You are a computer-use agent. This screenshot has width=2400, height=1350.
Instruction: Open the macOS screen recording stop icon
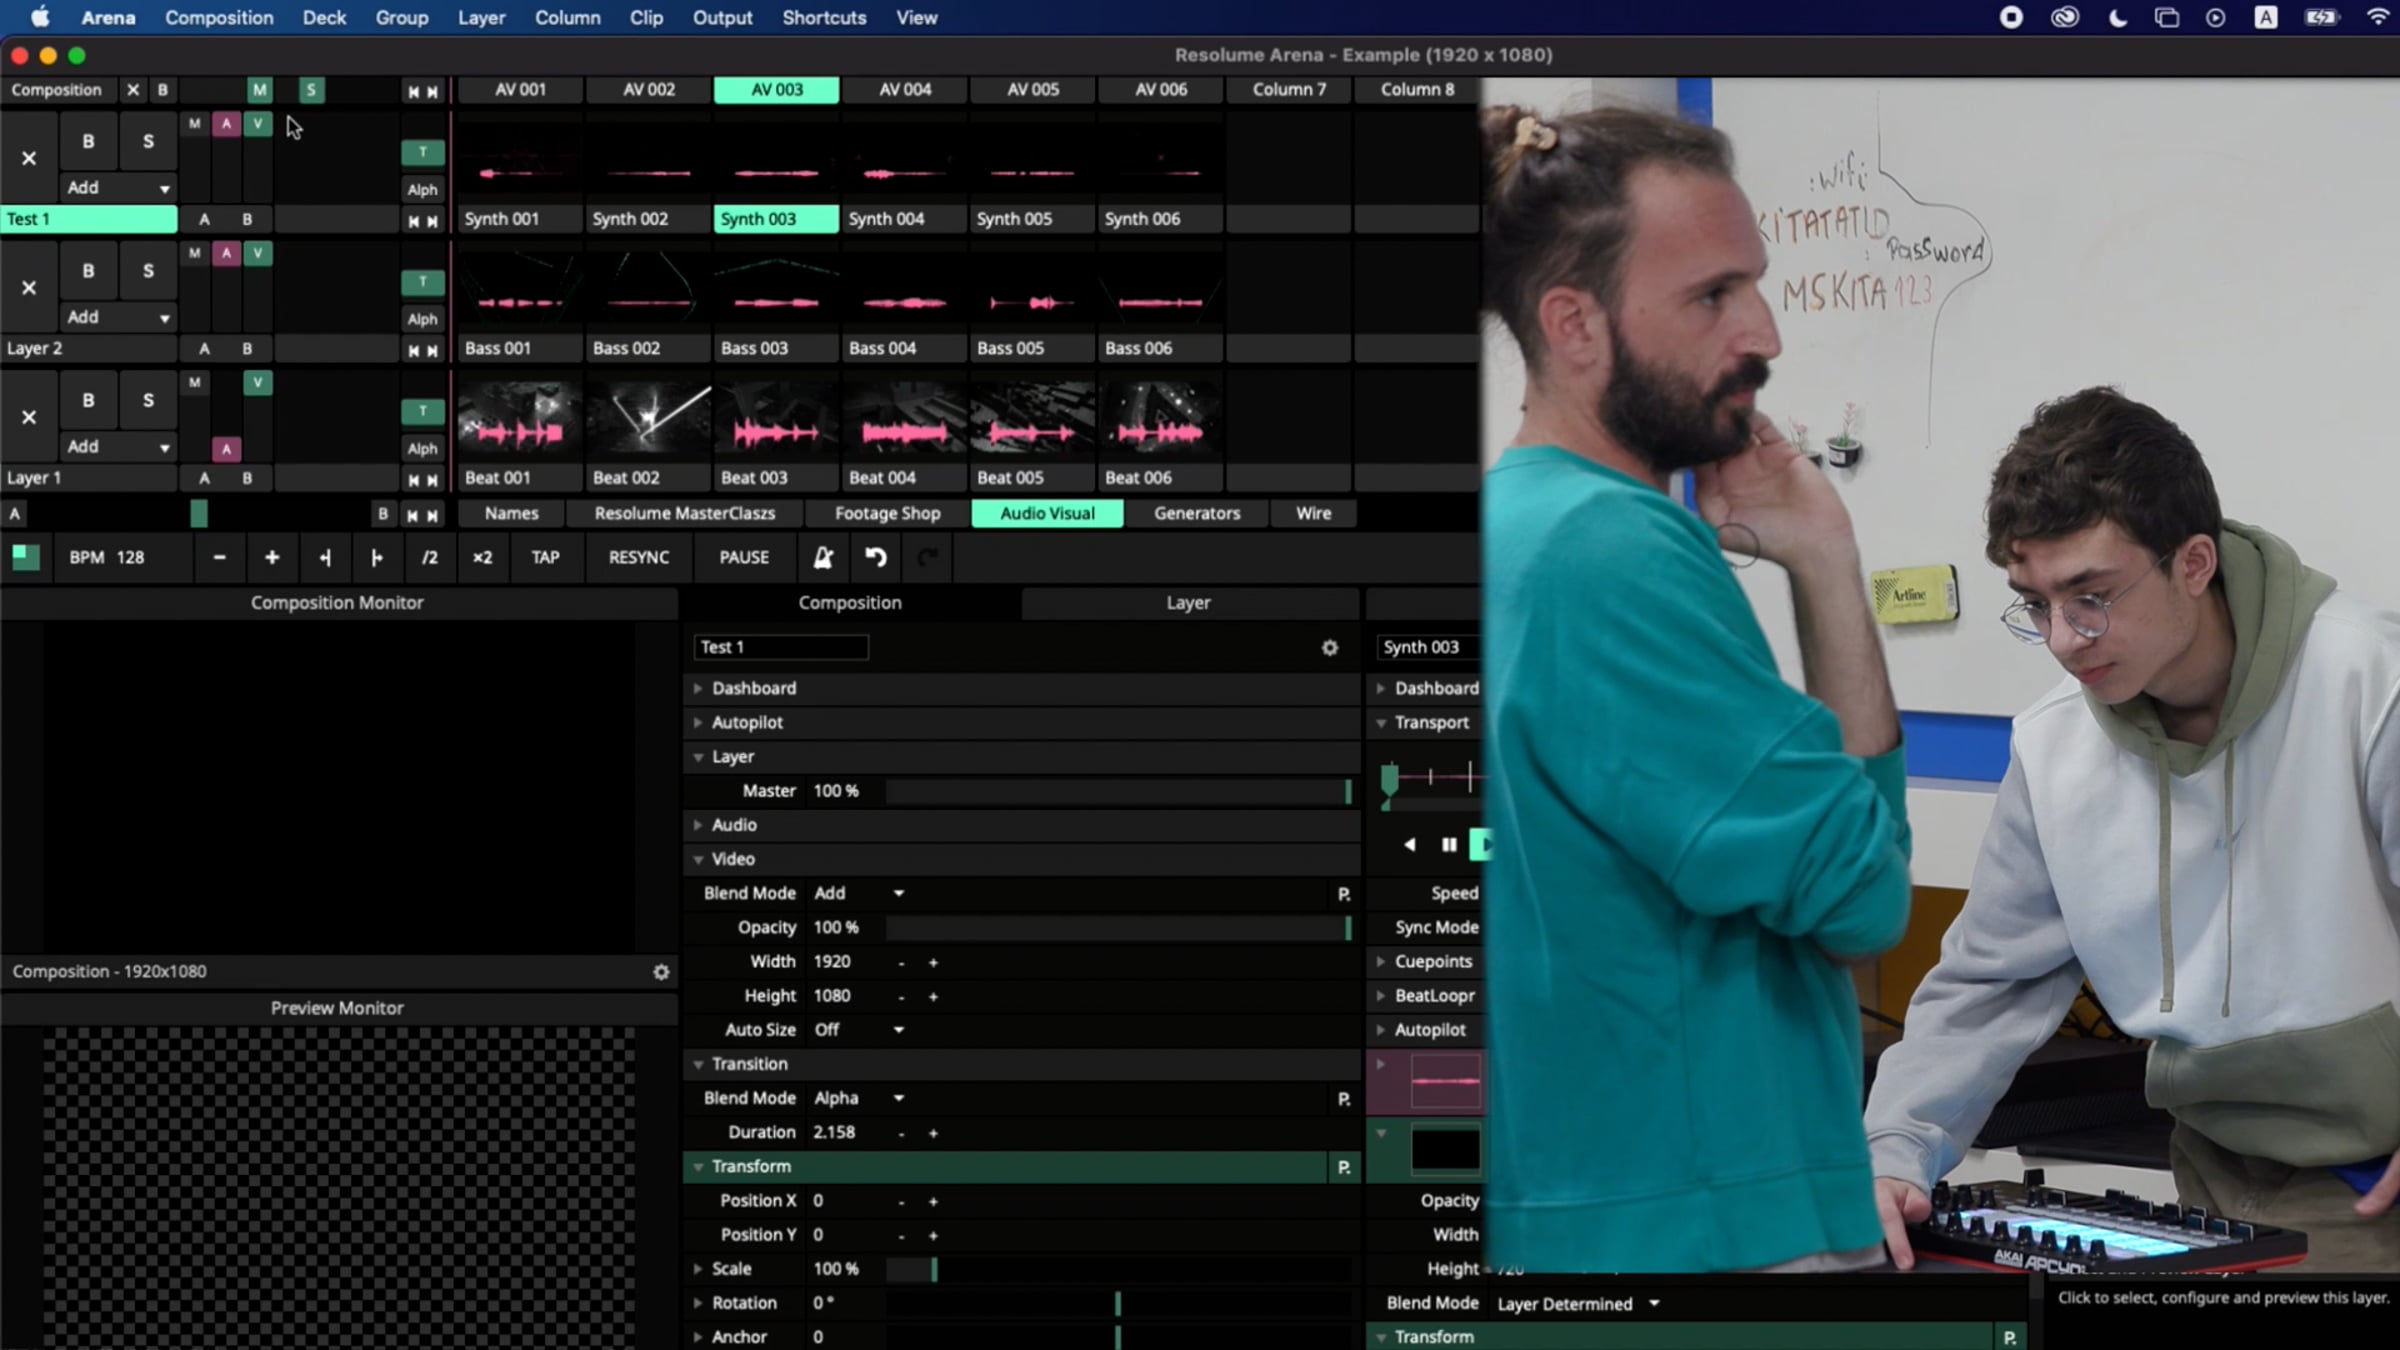coord(2011,17)
